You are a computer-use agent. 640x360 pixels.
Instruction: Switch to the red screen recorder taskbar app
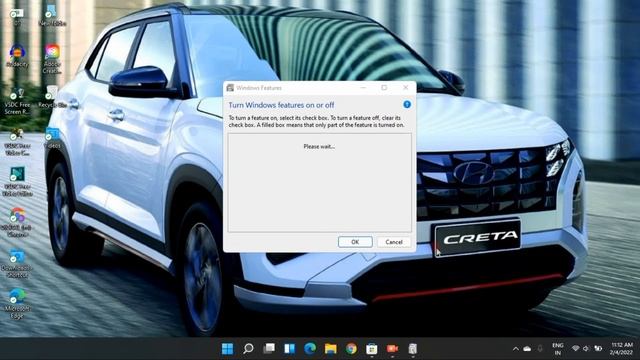click(392, 349)
